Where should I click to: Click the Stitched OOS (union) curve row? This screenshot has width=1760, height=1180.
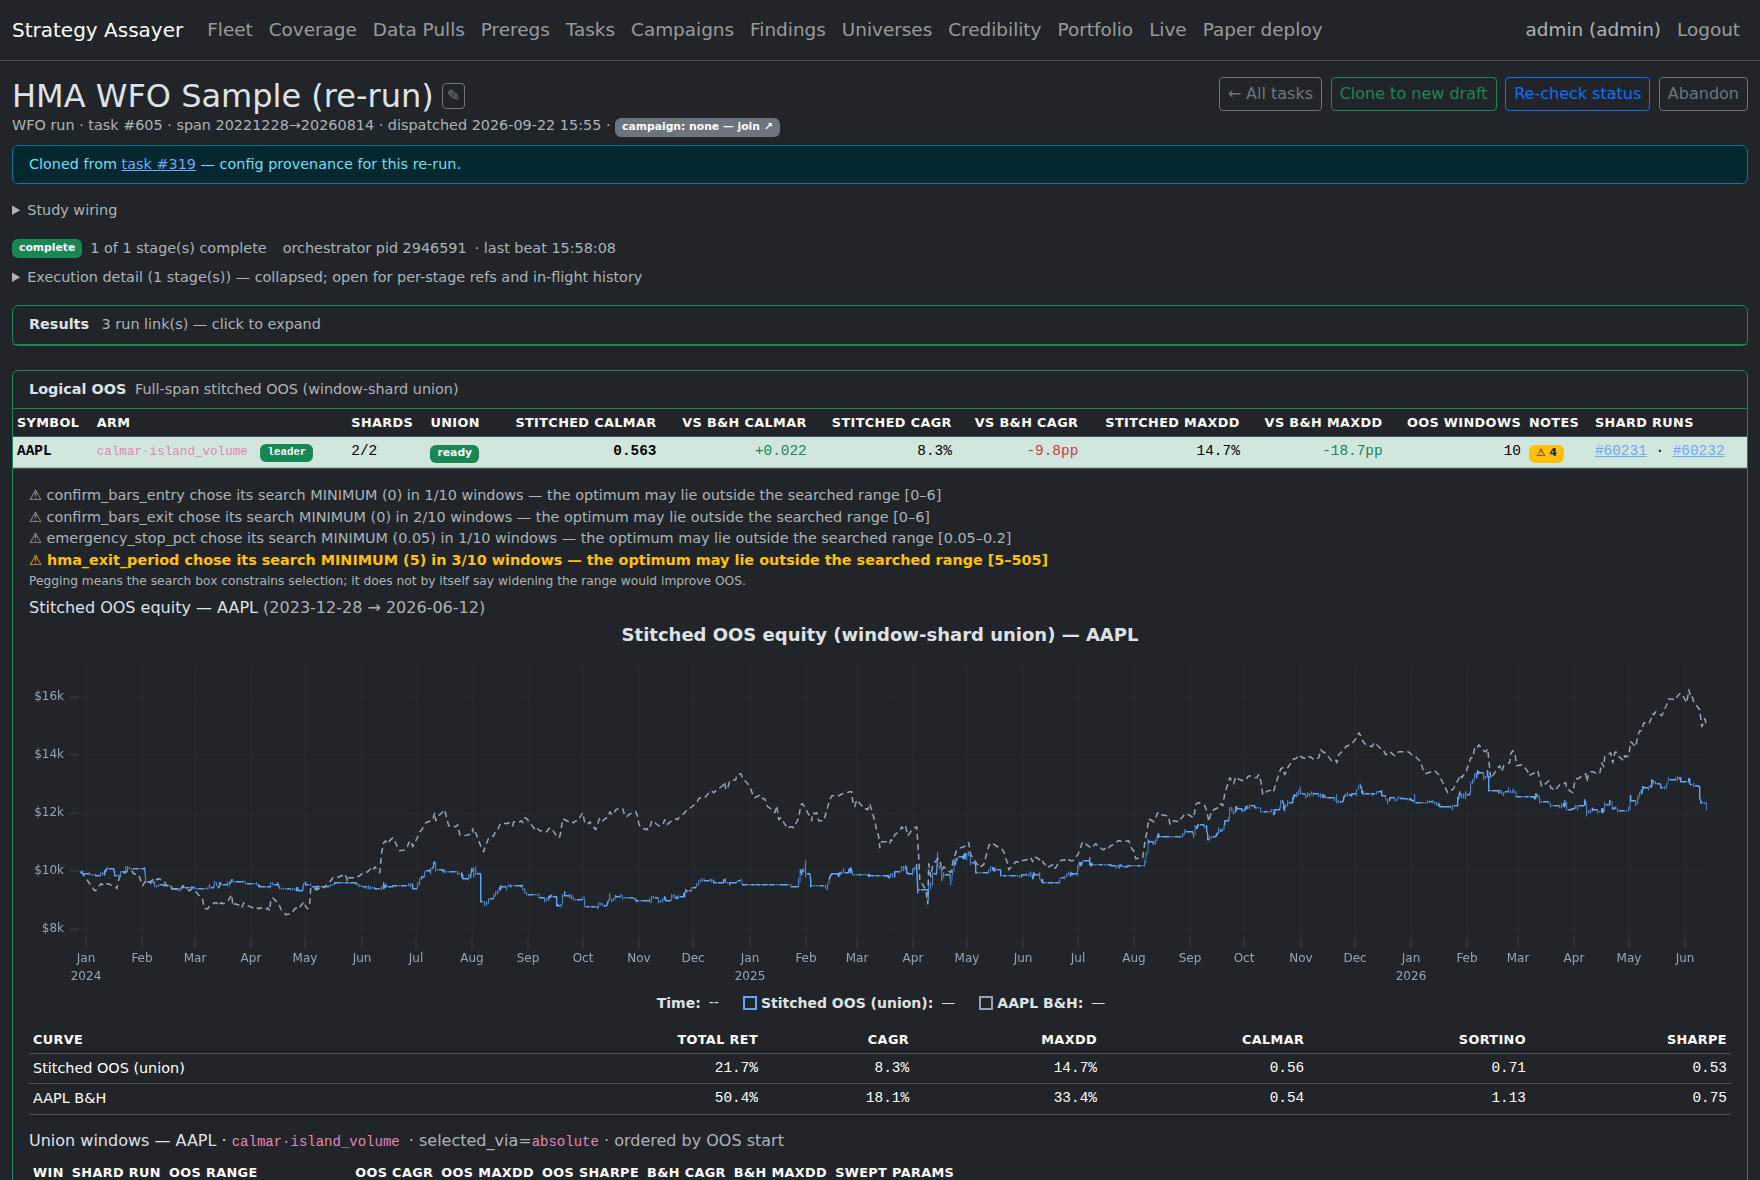880,1068
